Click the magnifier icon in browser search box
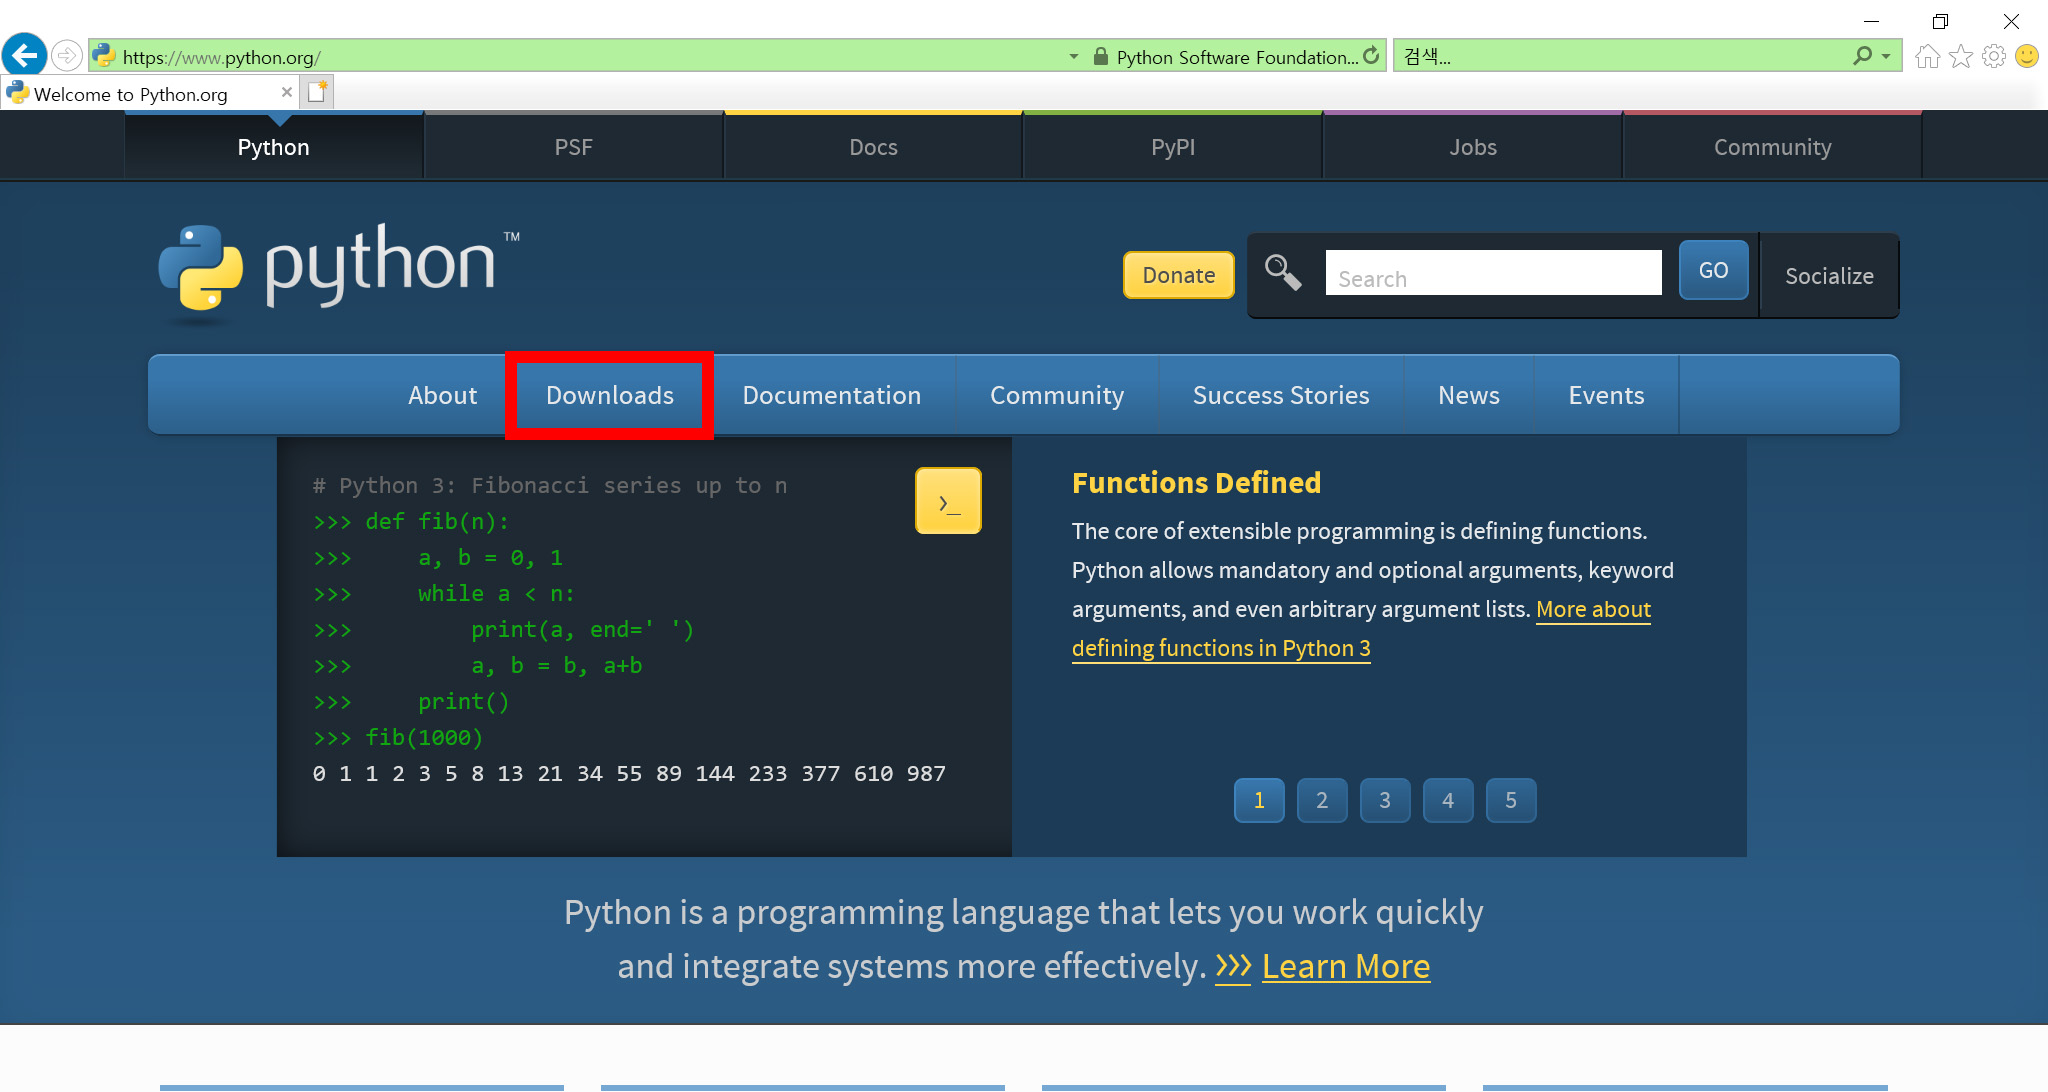The image size is (2048, 1092). 1862,56
